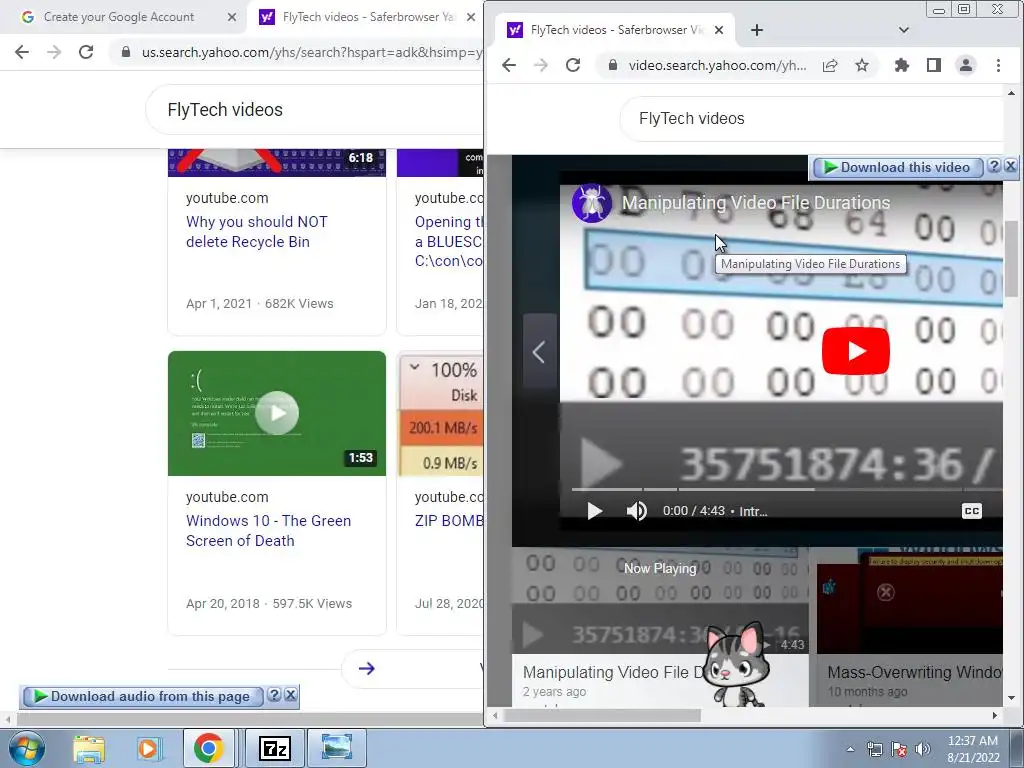1024x768 pixels.
Task: Close the Download this video bar
Action: [x=1010, y=166]
